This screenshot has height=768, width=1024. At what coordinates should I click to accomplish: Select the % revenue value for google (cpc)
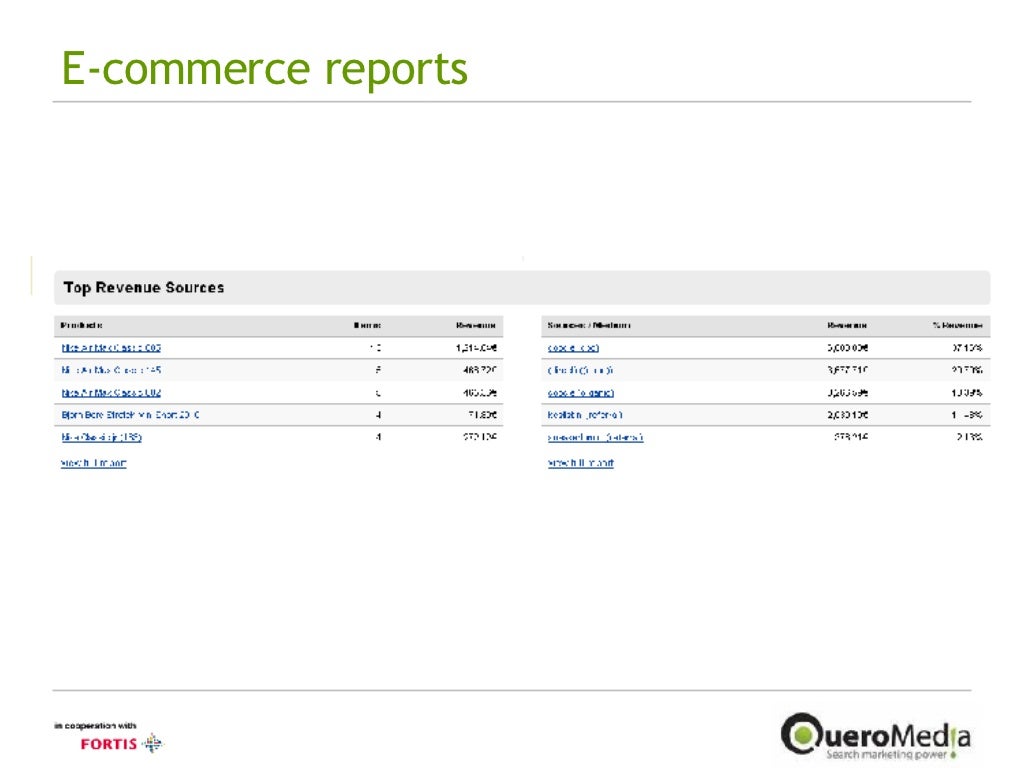point(967,348)
